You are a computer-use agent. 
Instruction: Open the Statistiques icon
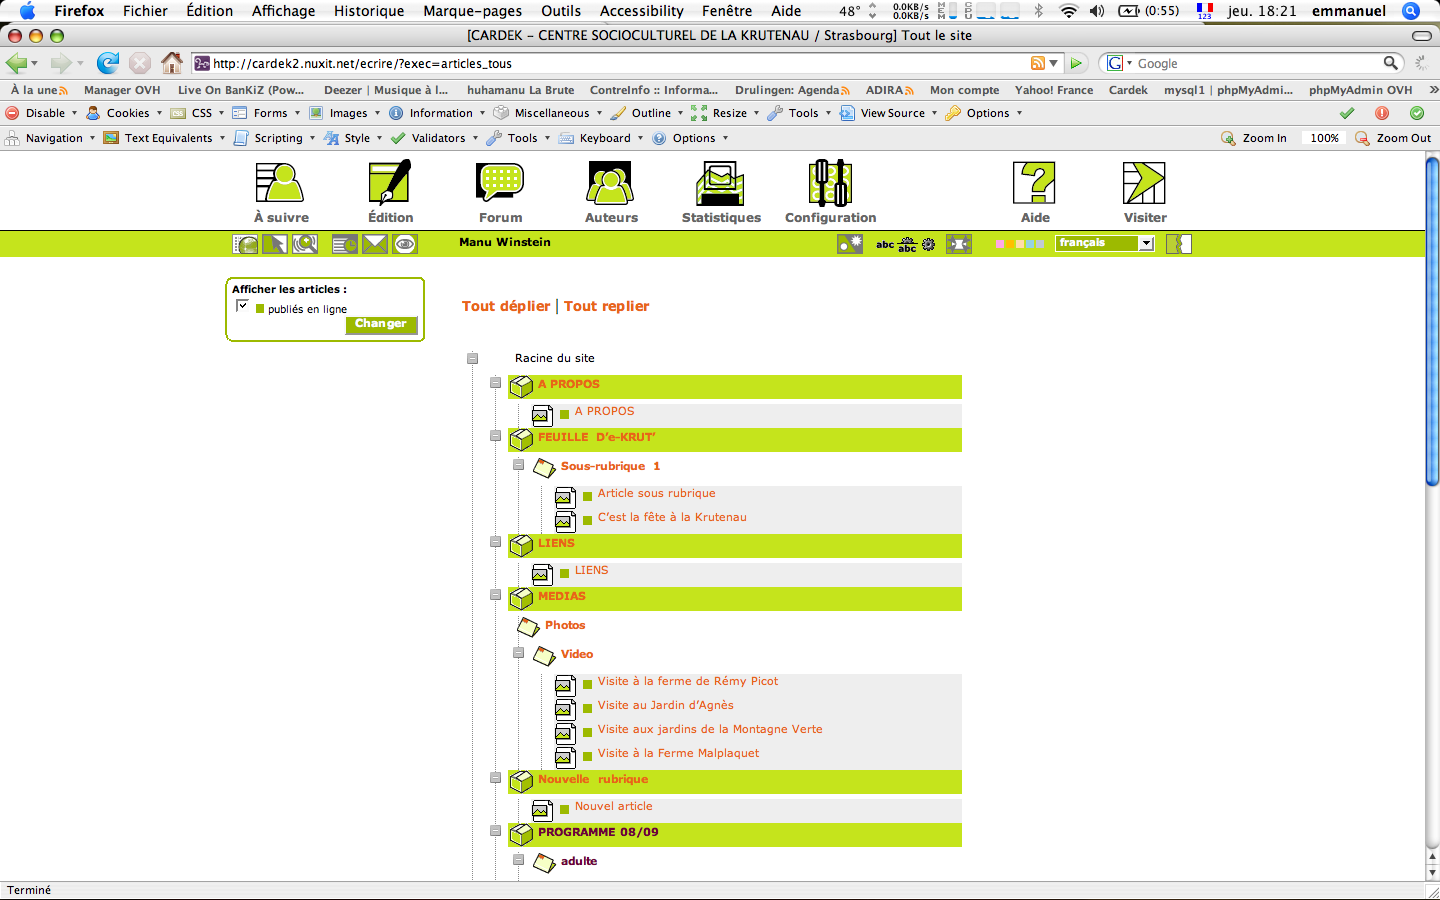point(720,184)
